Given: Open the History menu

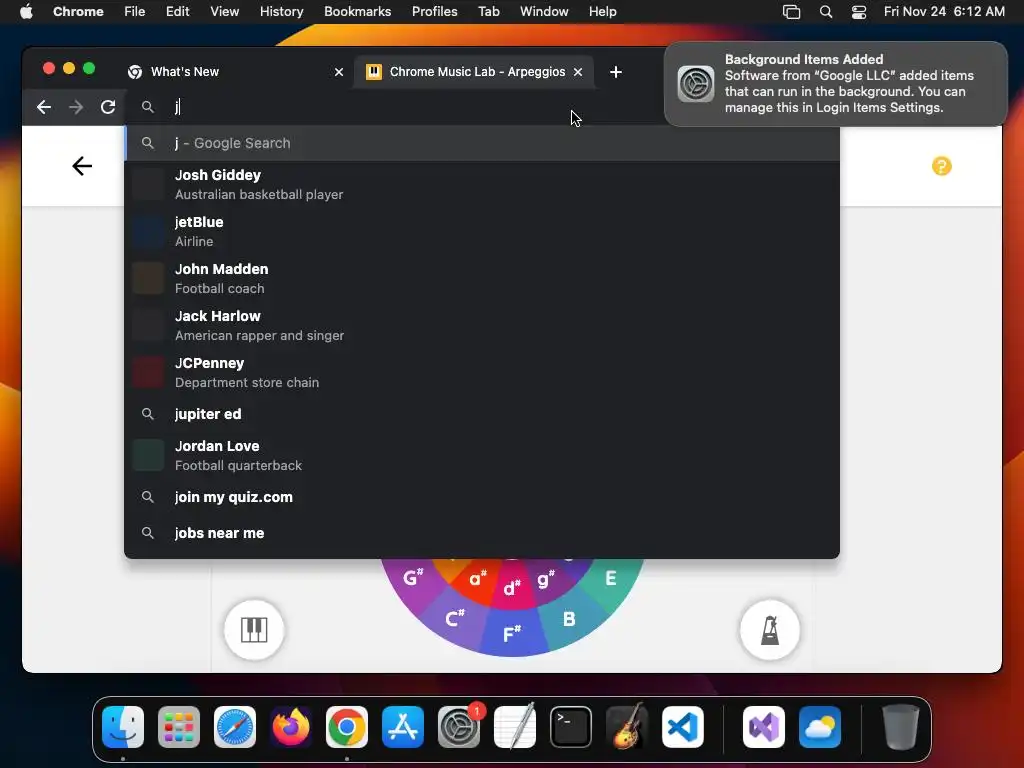Looking at the screenshot, I should coord(281,11).
